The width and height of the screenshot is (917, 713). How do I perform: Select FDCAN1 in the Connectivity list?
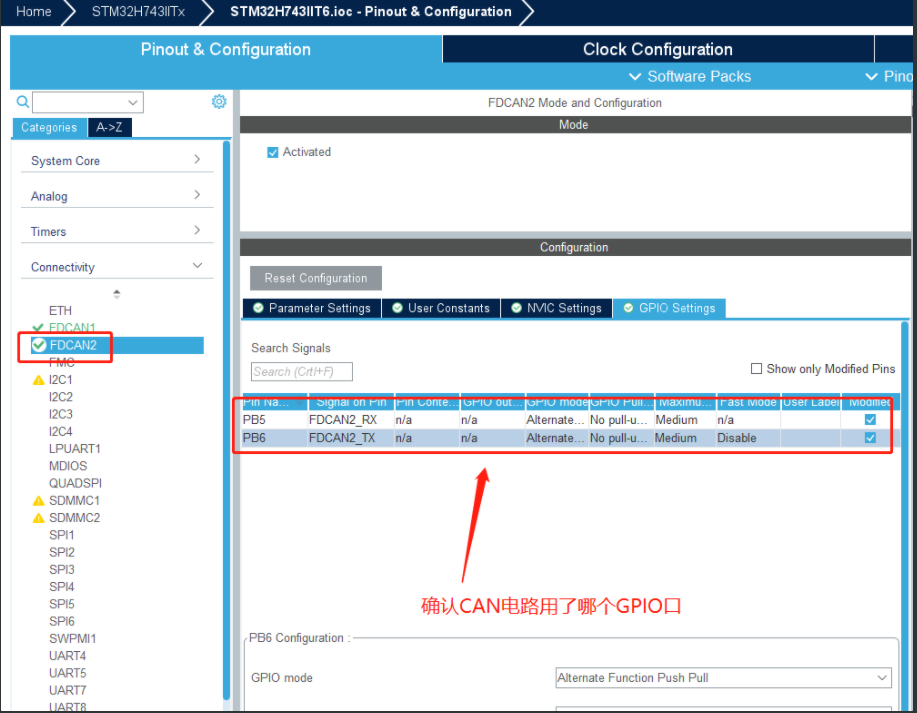(x=72, y=328)
